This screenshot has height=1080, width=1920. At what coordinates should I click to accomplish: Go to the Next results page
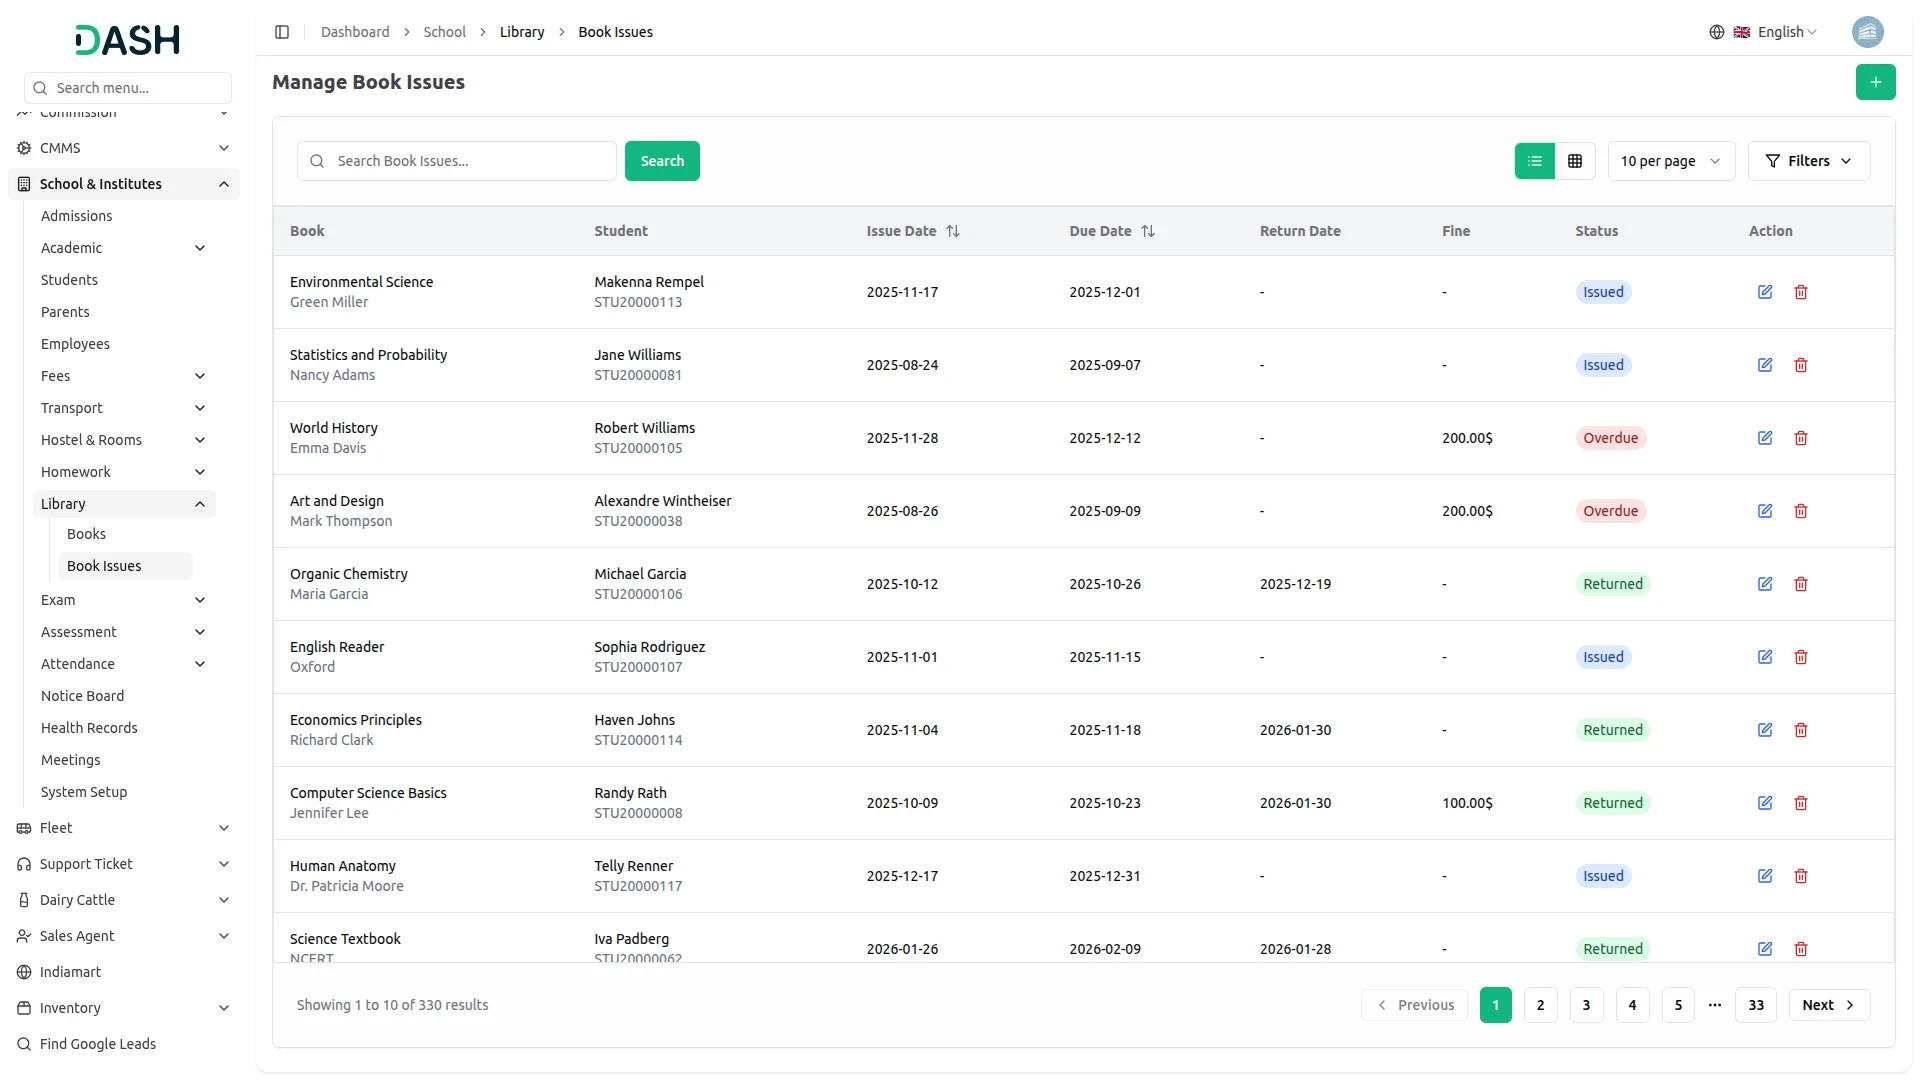(x=1828, y=1005)
